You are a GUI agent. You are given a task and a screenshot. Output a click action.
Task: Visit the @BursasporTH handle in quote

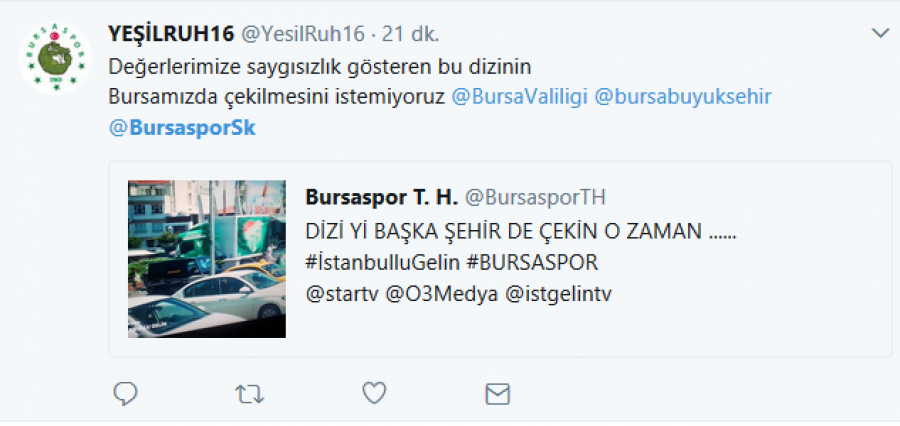535,197
